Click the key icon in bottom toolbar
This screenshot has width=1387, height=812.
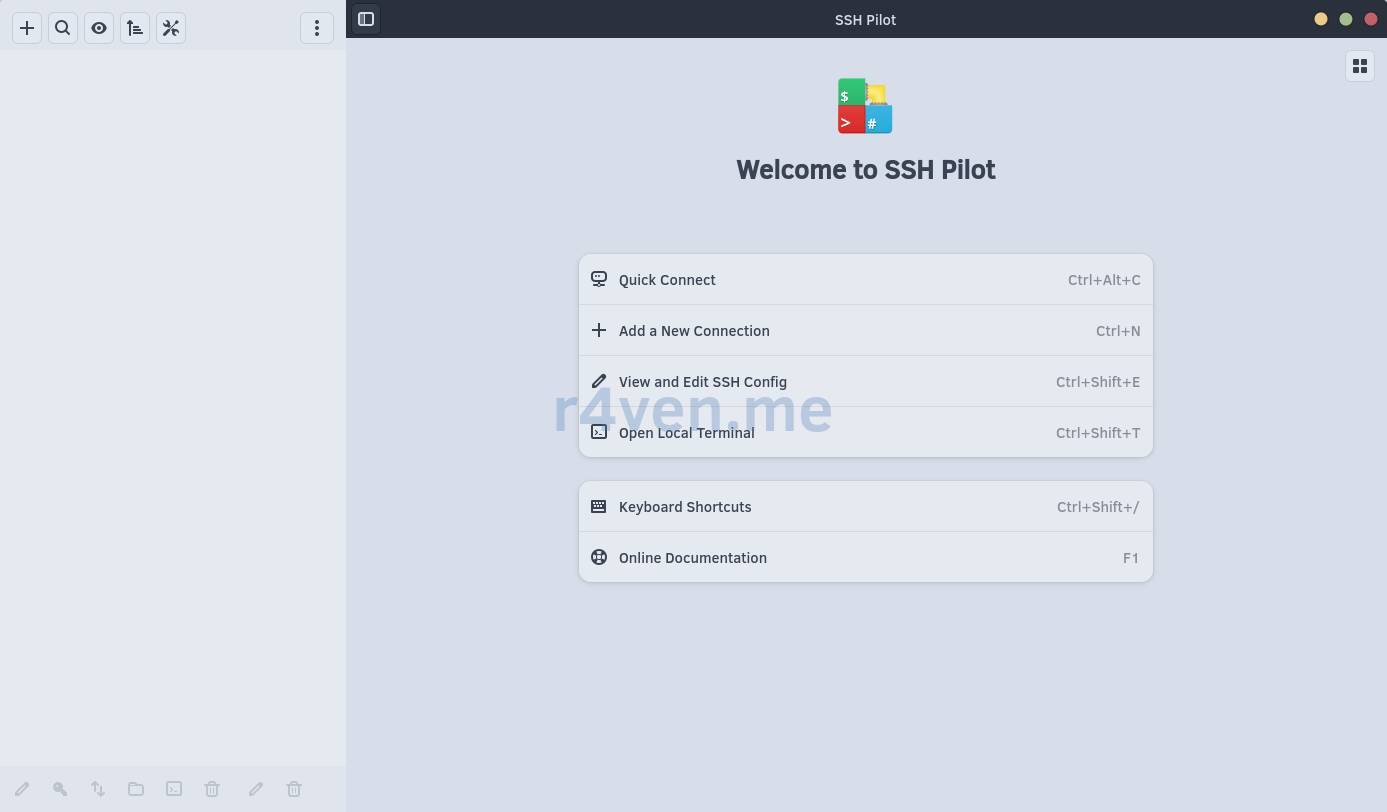pyautogui.click(x=60, y=789)
